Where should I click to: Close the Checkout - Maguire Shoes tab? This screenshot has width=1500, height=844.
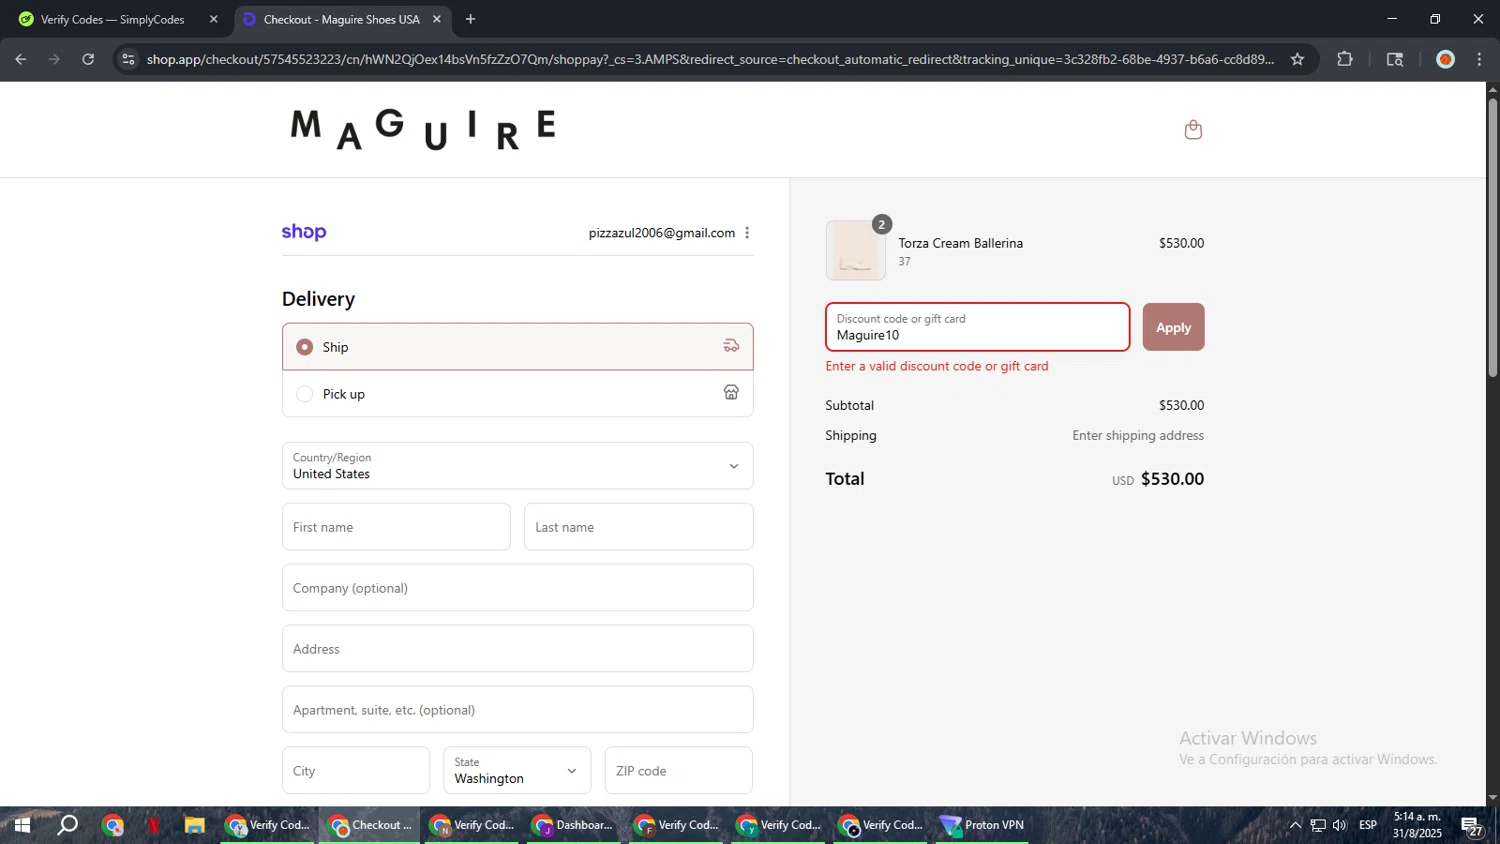[436, 19]
